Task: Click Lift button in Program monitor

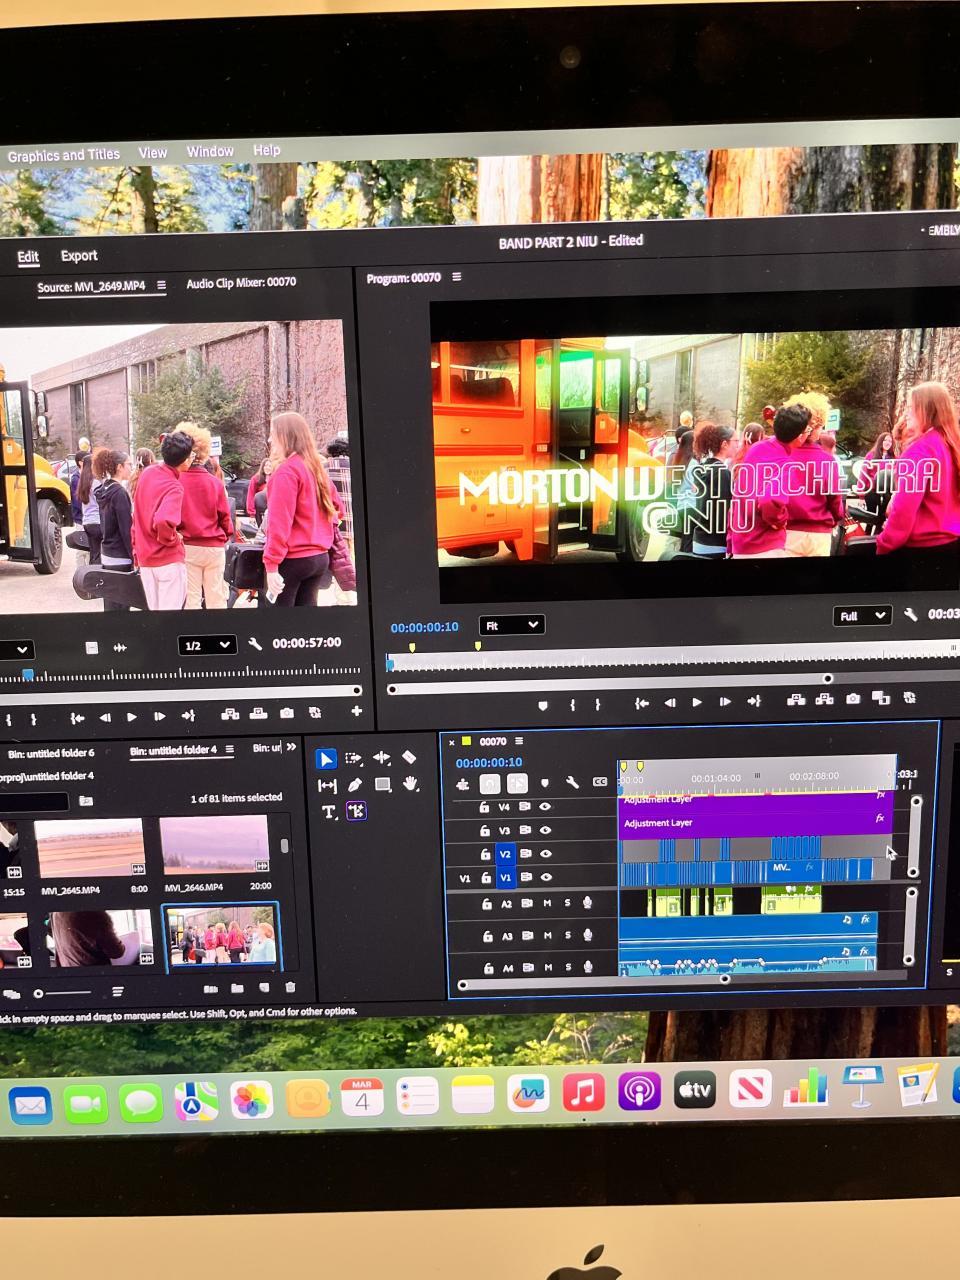Action: coord(796,700)
